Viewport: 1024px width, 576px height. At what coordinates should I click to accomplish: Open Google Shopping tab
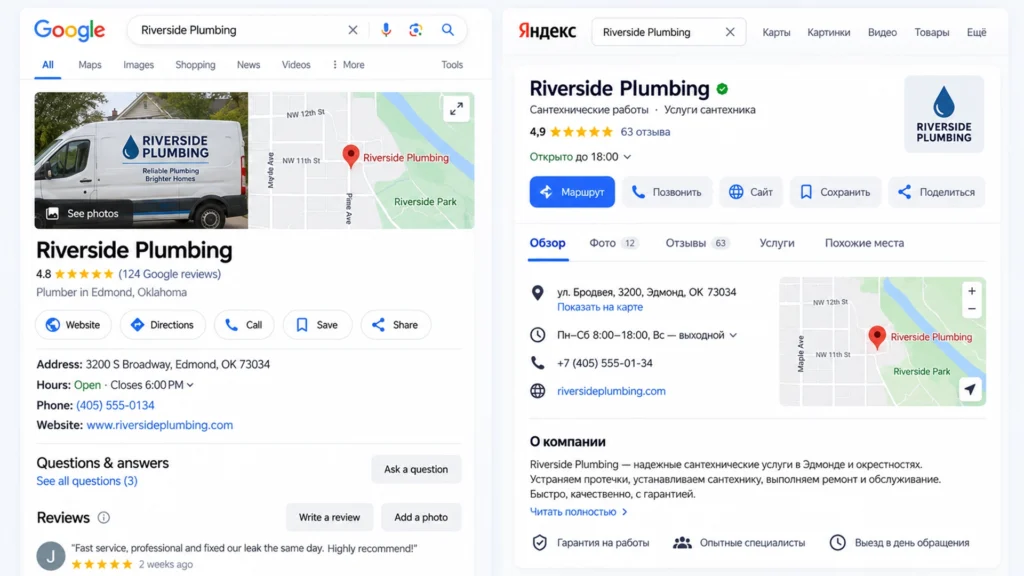[195, 65]
